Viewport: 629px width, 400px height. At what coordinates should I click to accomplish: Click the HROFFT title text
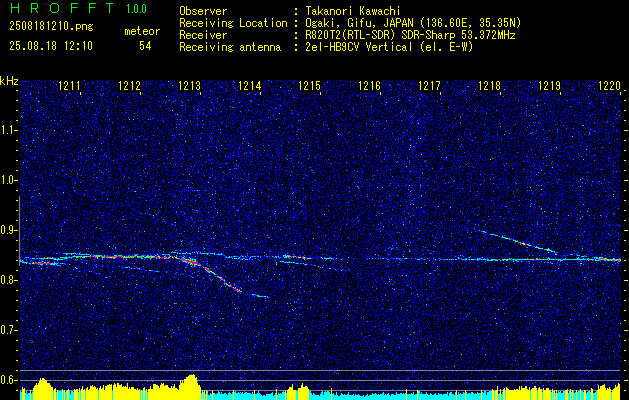pos(62,8)
